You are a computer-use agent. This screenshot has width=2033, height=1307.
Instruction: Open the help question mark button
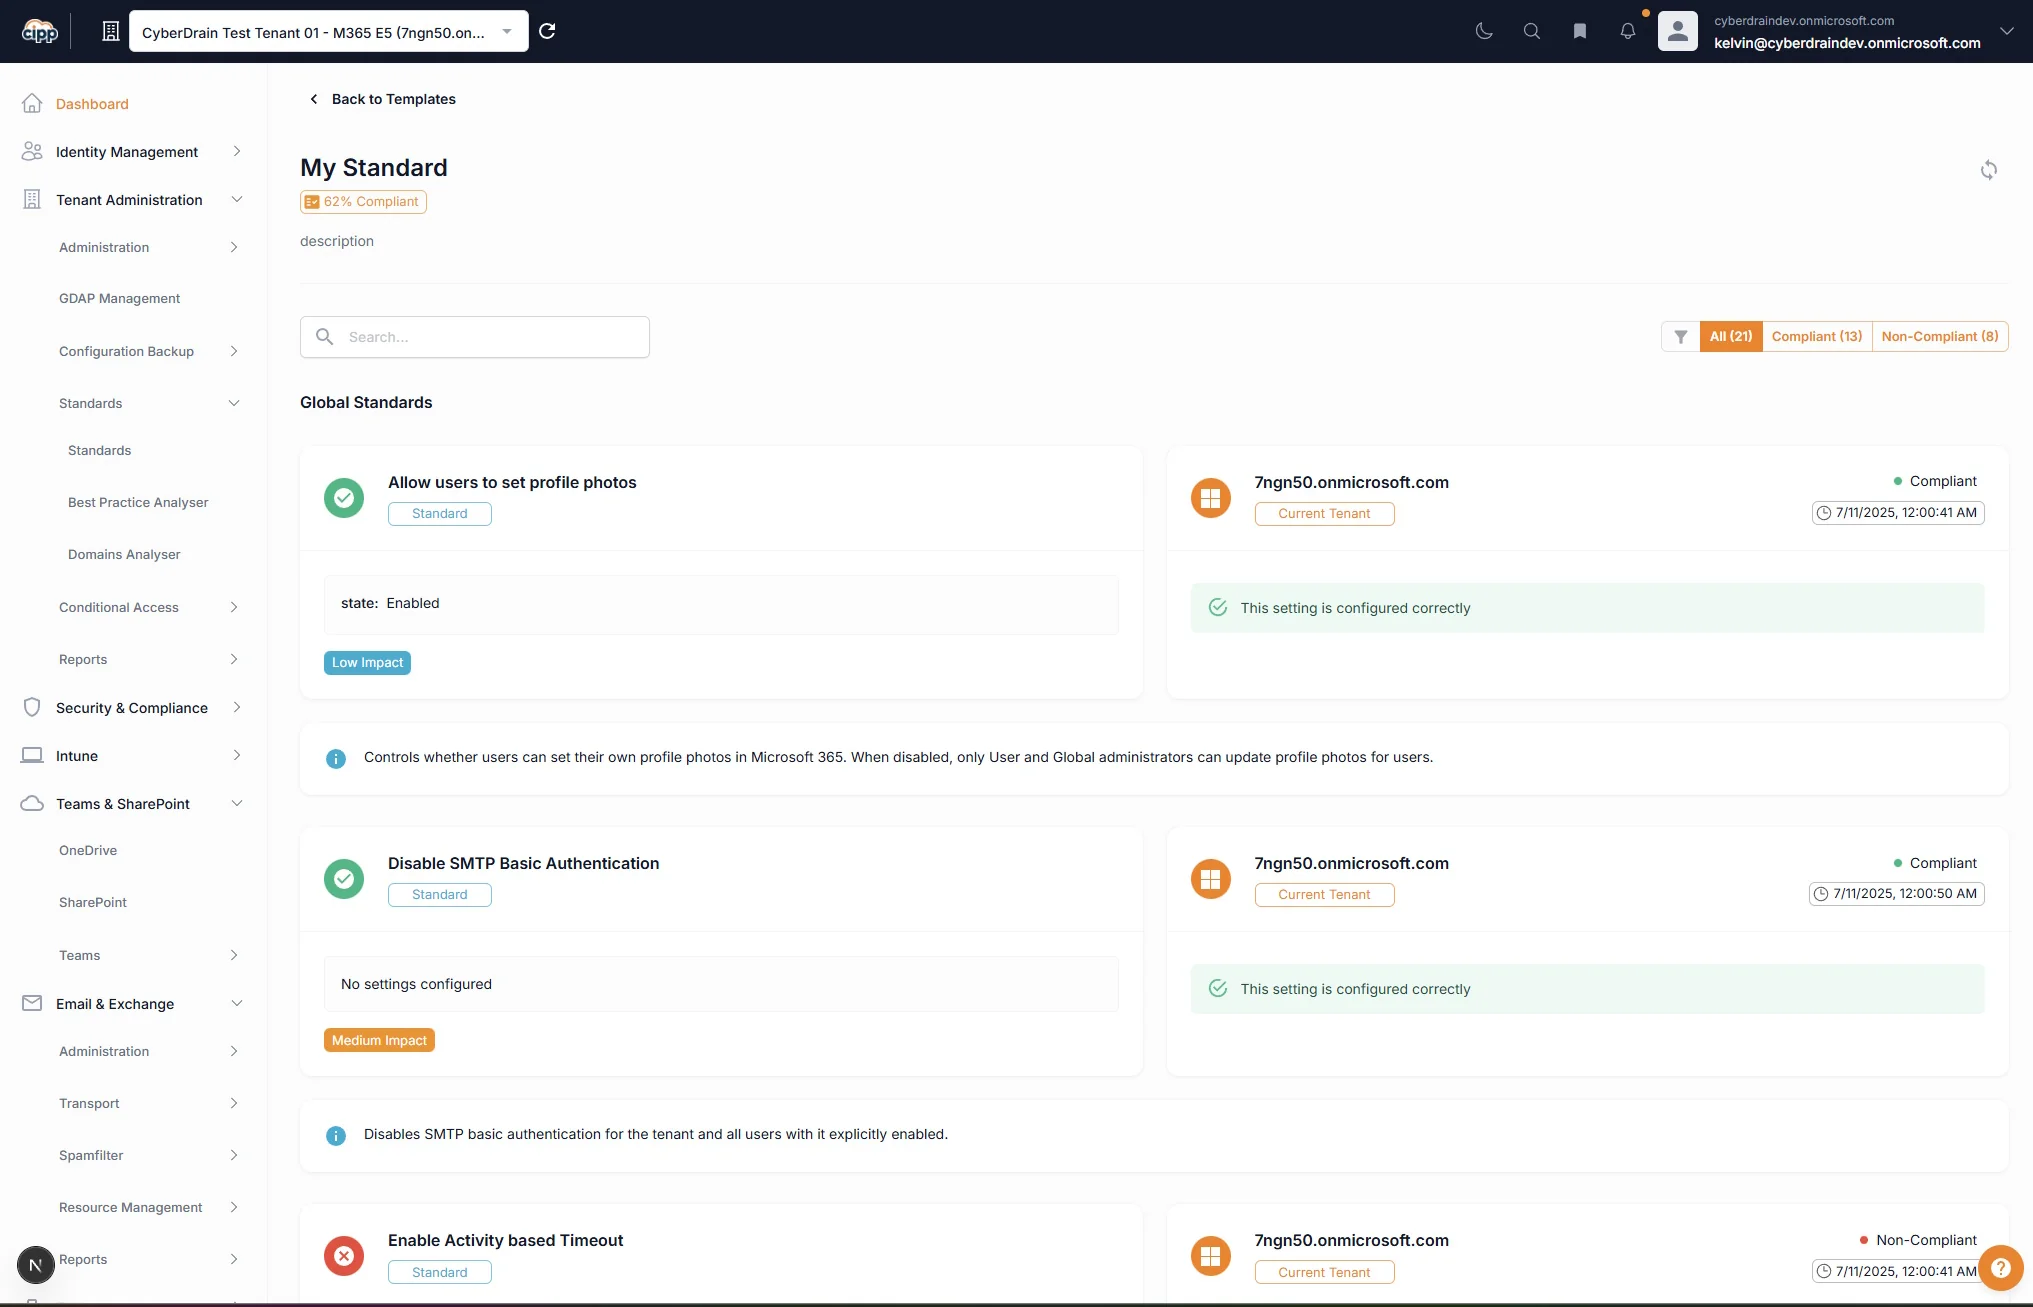click(2000, 1268)
